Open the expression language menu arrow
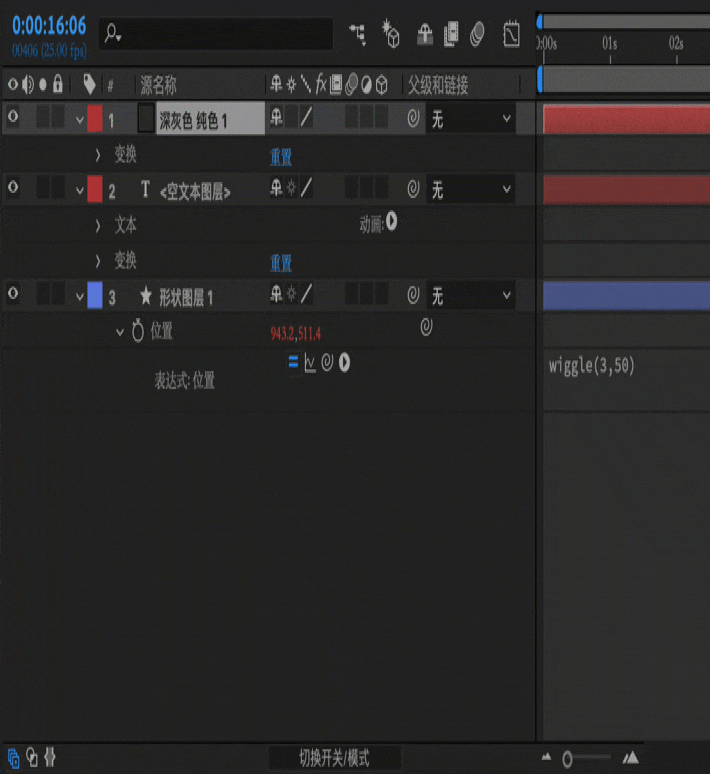 click(344, 363)
